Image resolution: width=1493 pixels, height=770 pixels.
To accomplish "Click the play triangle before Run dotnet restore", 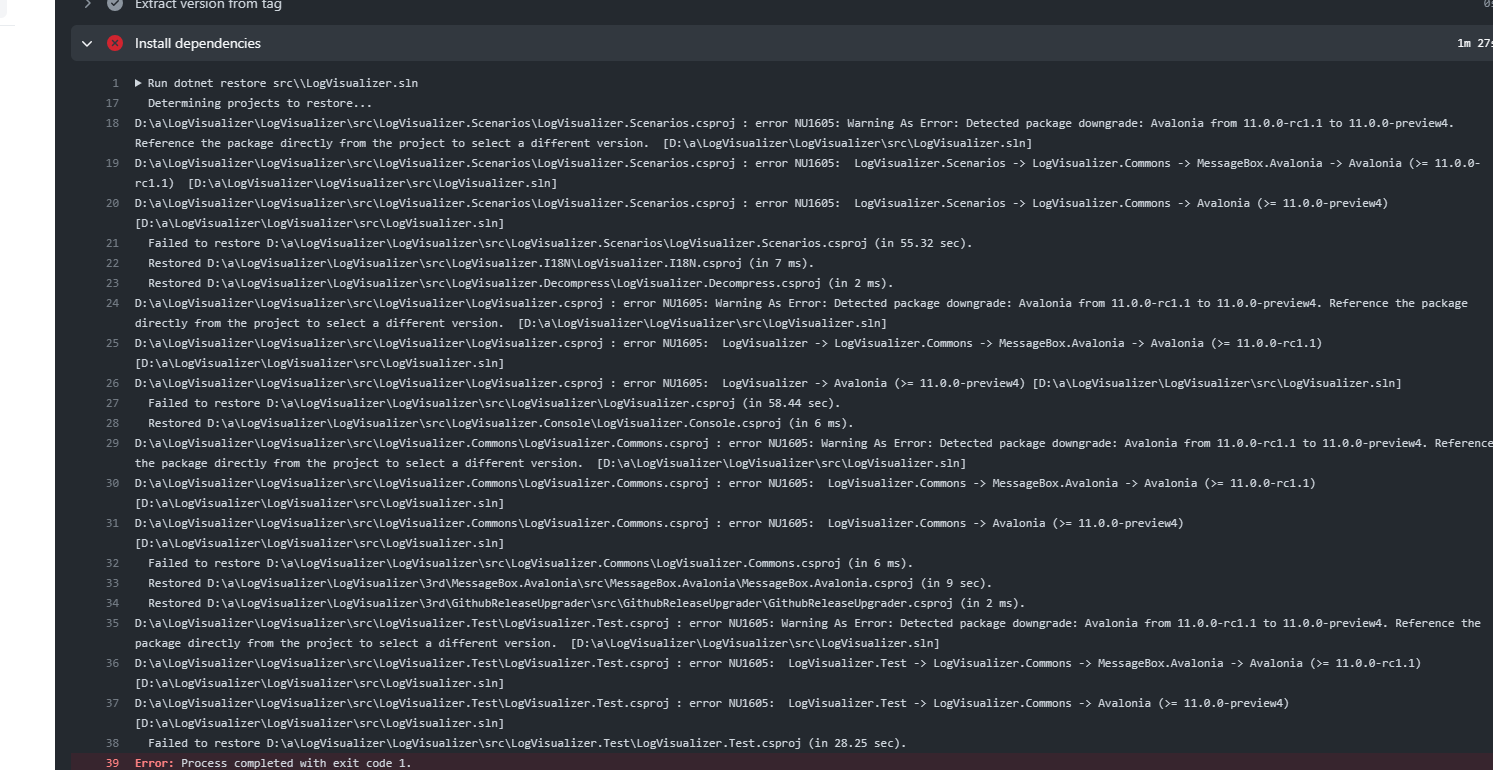I will tap(138, 82).
